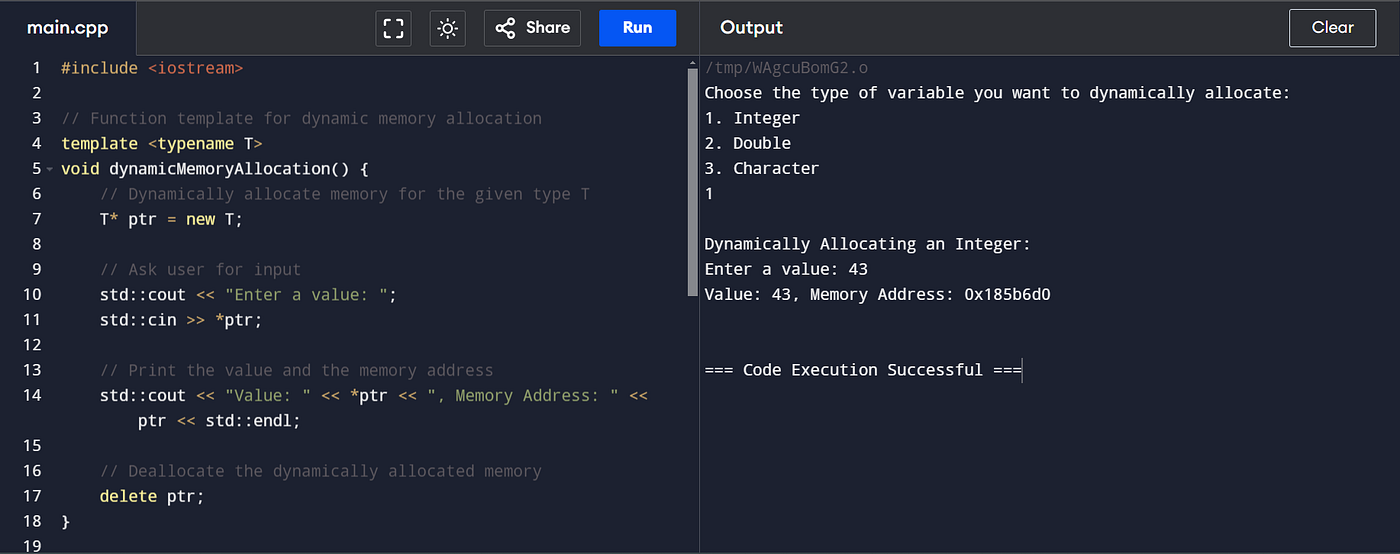Select the main.cpp file tab
The image size is (1400, 554).
[x=68, y=28]
